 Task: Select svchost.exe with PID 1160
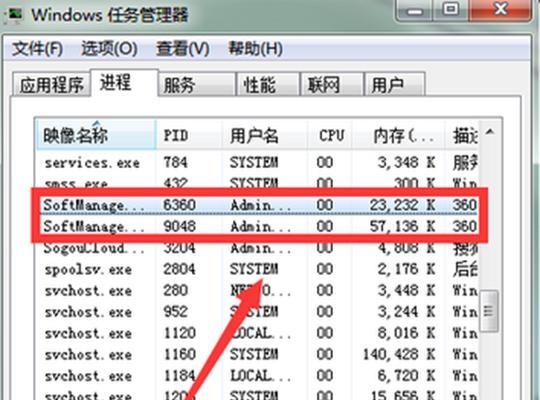[x=257, y=355]
